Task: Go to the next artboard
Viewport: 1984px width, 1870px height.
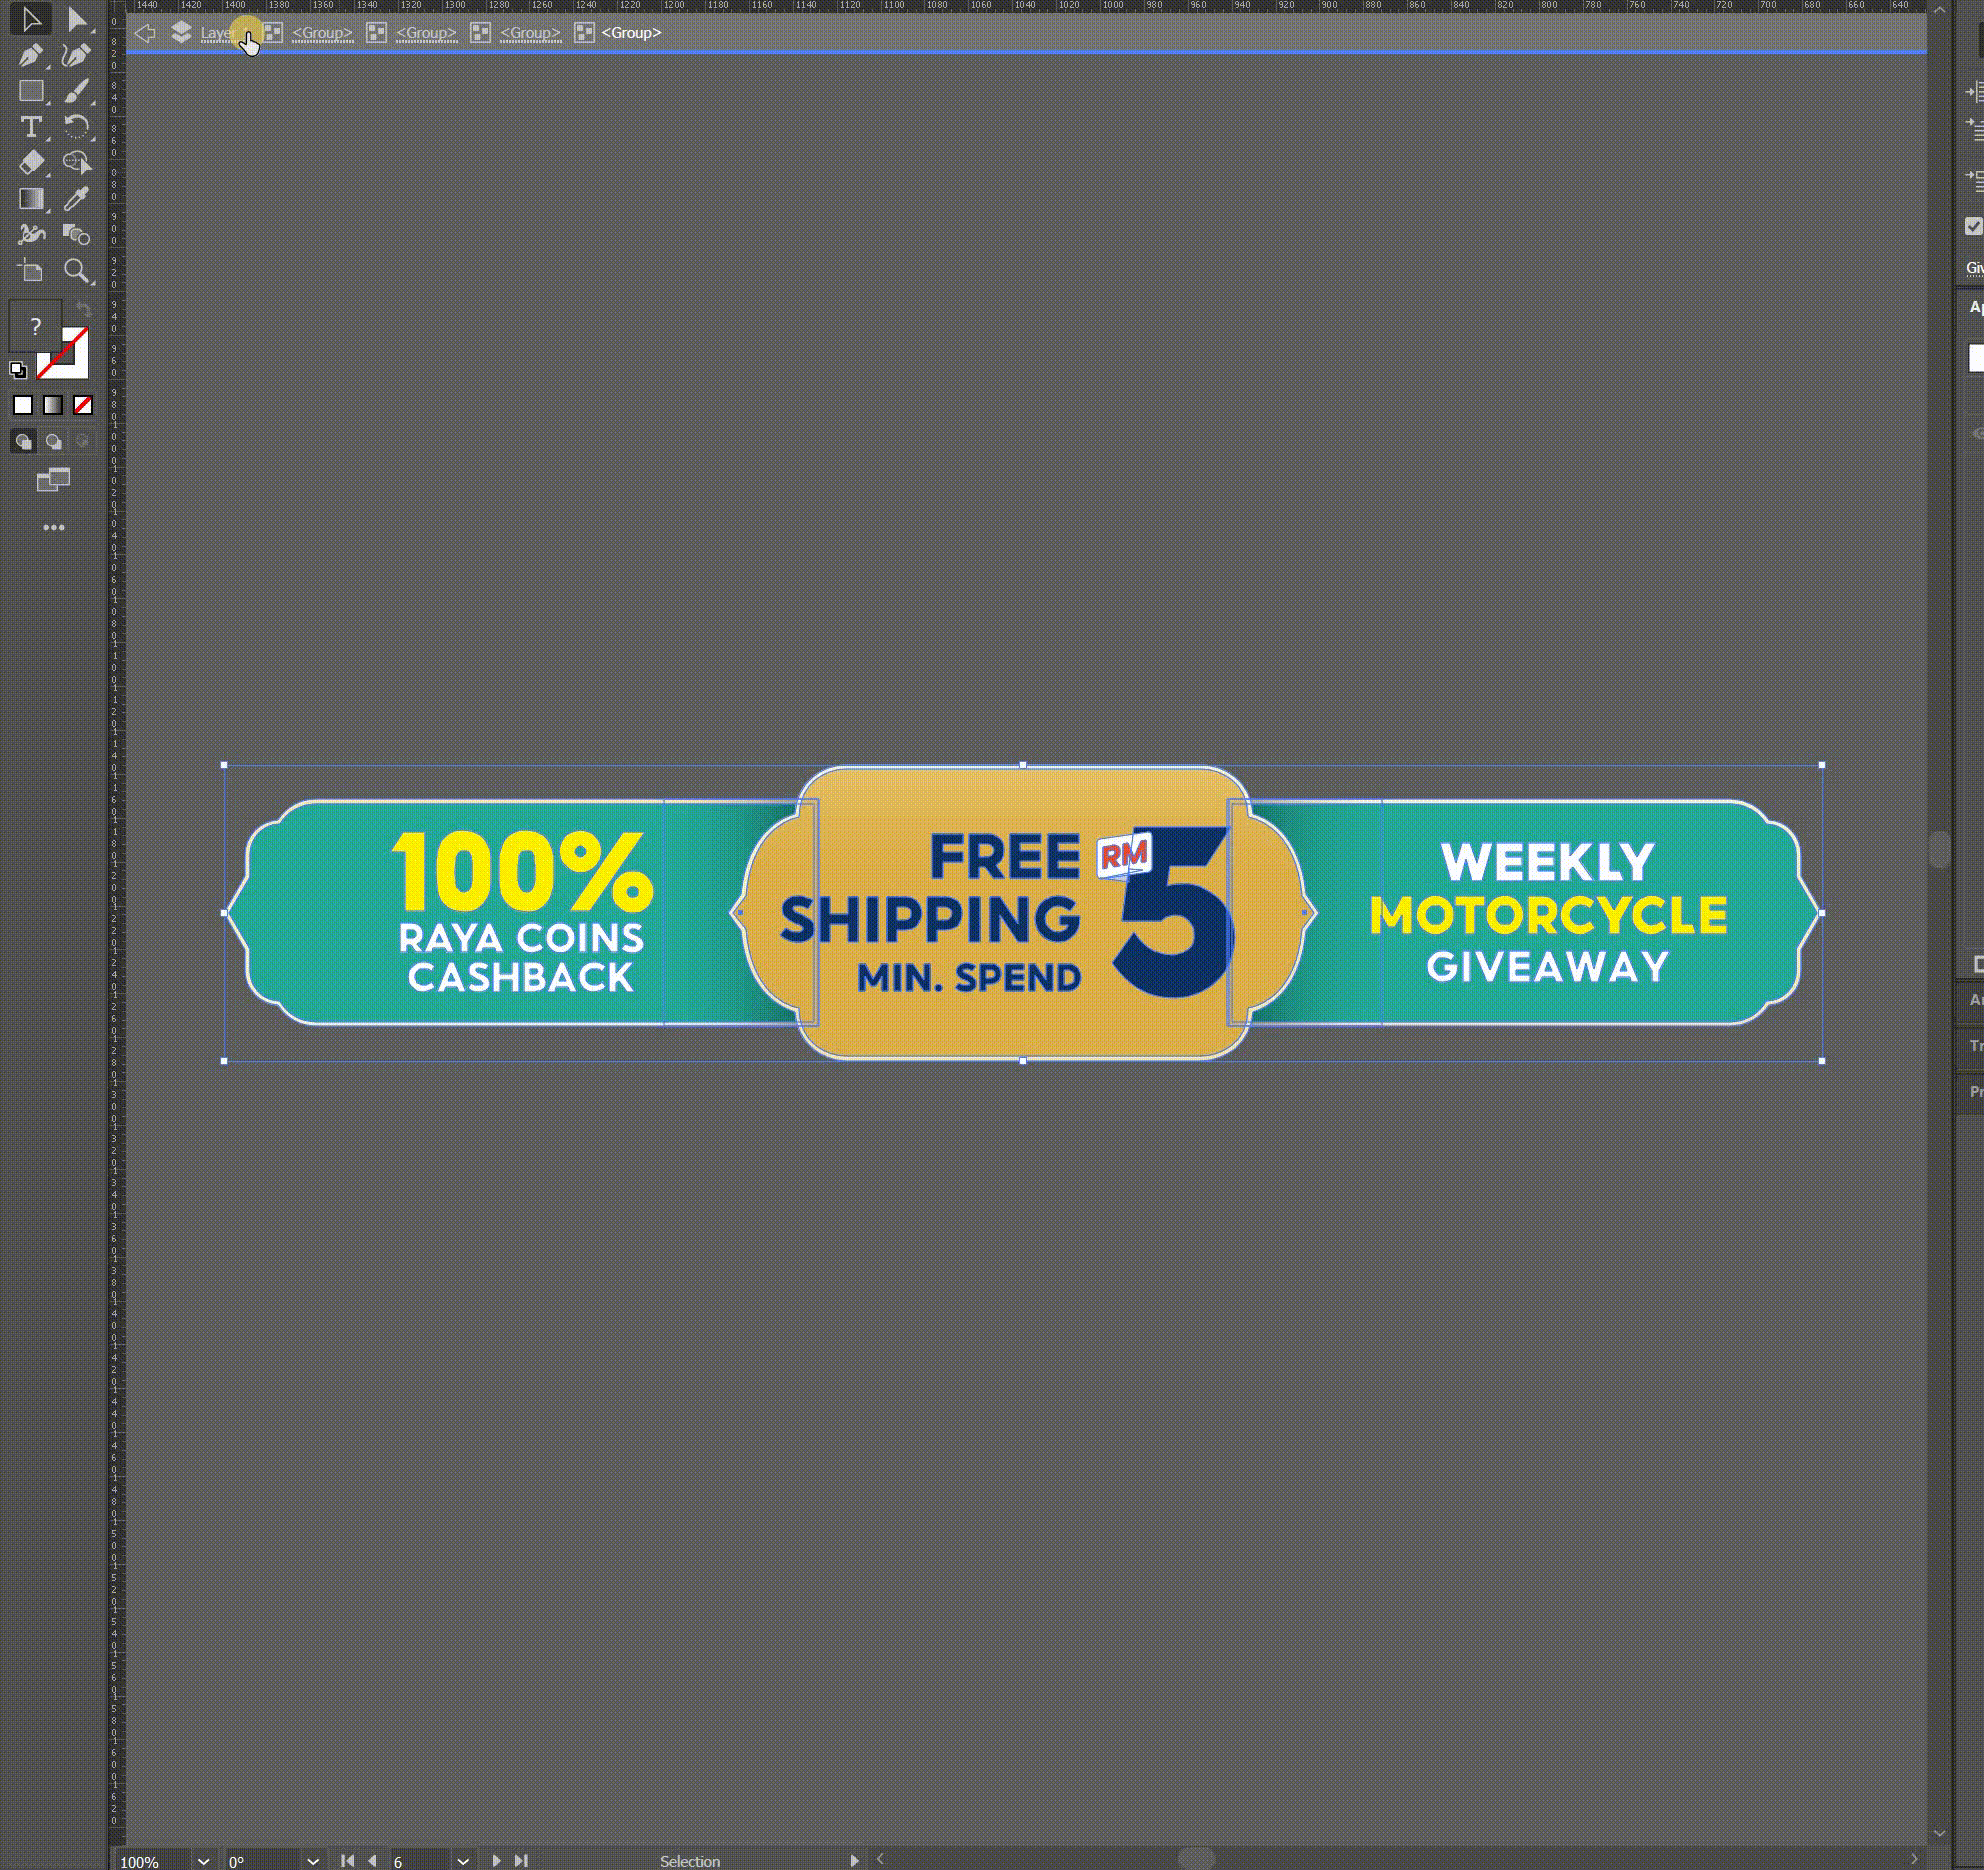Action: pos(496,1861)
